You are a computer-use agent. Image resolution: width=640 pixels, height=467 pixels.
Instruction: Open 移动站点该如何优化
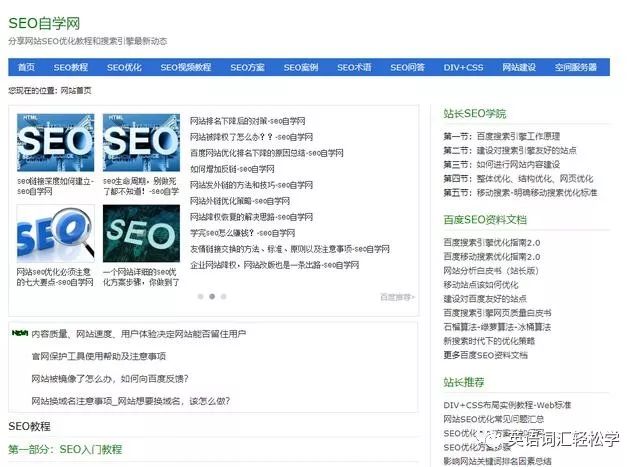click(x=481, y=285)
